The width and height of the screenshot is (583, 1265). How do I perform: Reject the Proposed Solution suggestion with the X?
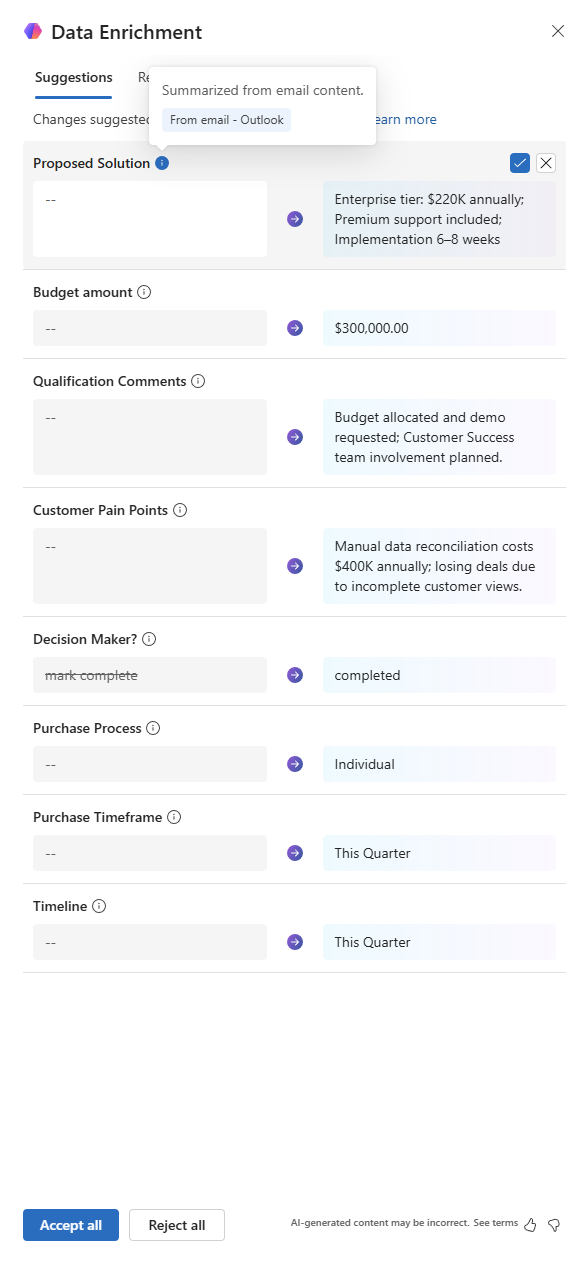(x=546, y=163)
